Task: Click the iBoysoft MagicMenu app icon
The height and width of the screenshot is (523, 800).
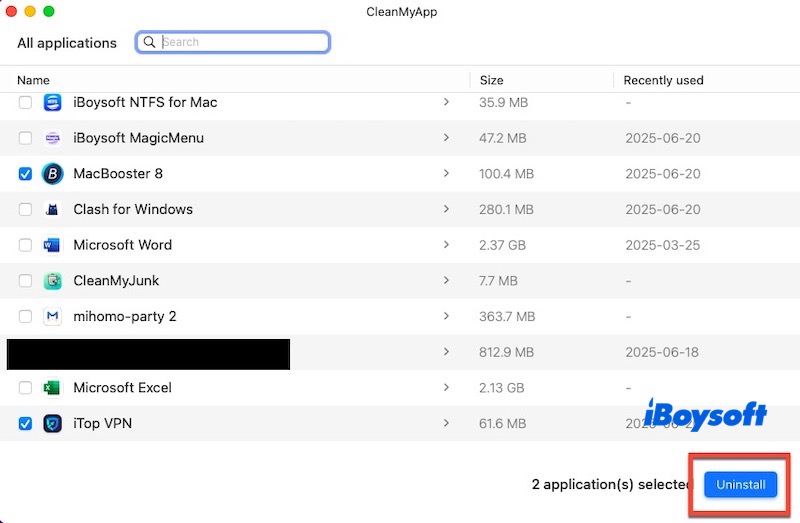Action: 53,138
